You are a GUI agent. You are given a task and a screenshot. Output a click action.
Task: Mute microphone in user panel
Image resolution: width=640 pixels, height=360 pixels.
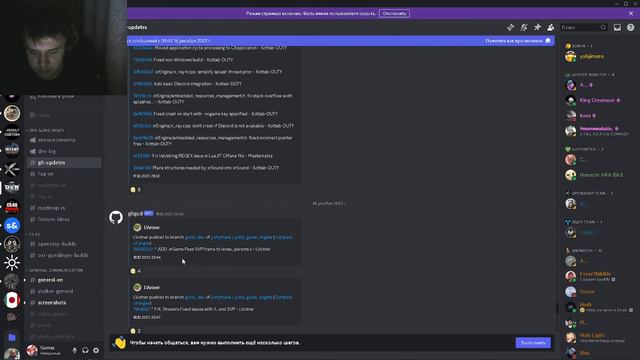tap(74, 350)
